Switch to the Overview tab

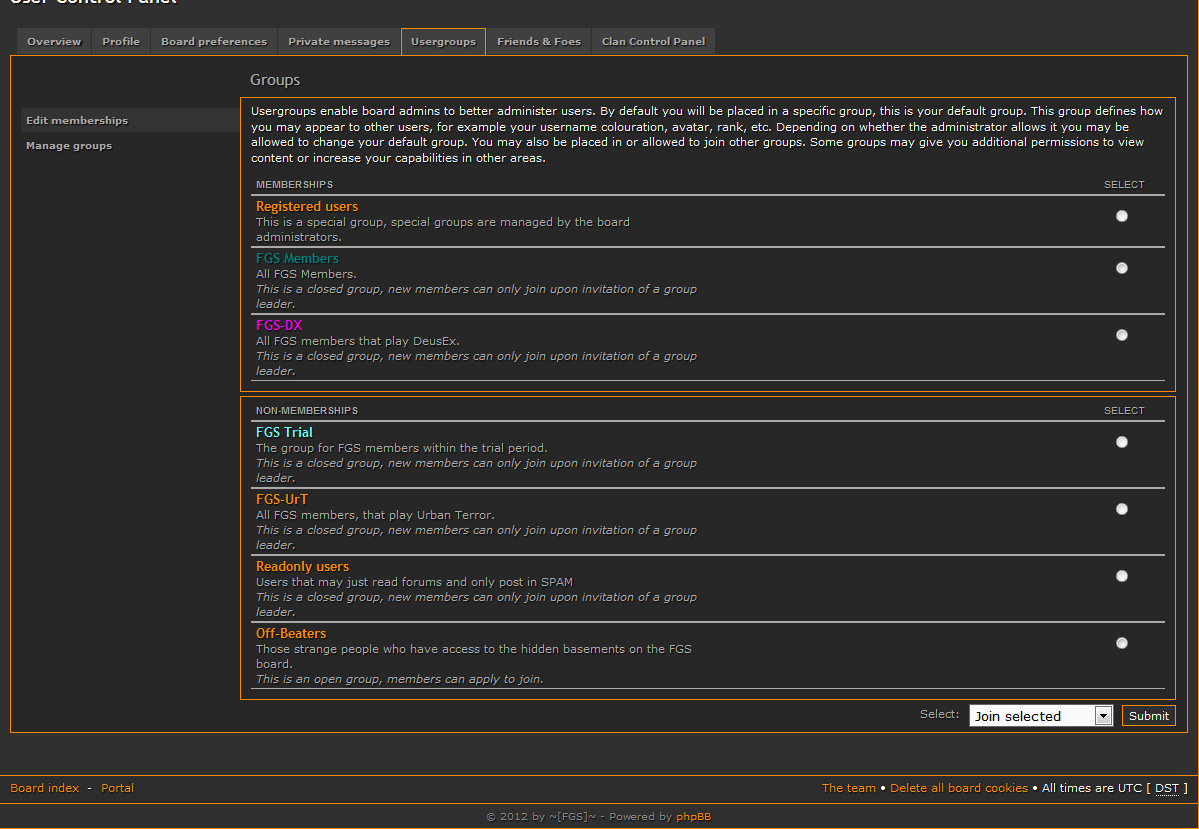click(x=54, y=42)
